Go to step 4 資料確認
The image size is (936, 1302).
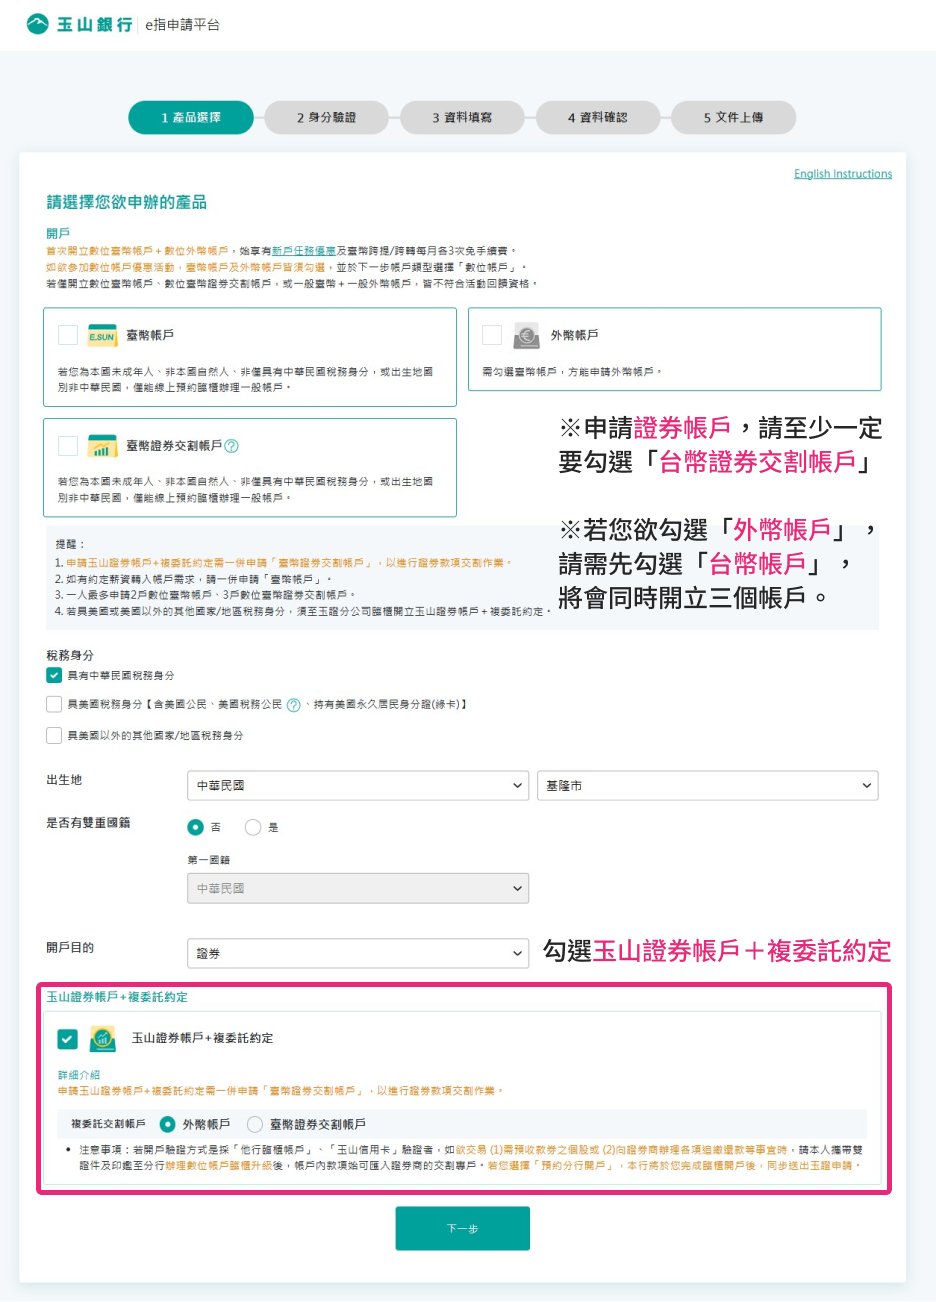coord(598,118)
